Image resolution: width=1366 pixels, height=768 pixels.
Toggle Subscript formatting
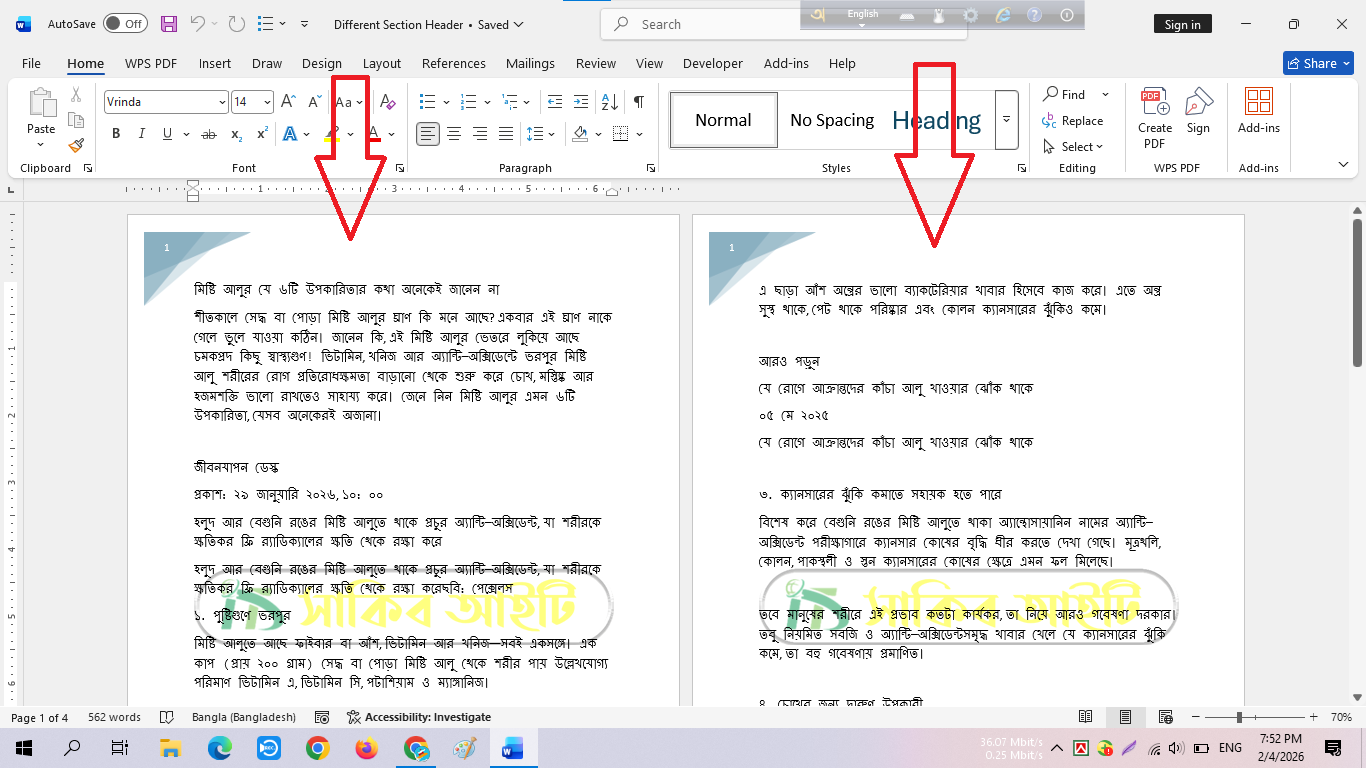tap(236, 134)
